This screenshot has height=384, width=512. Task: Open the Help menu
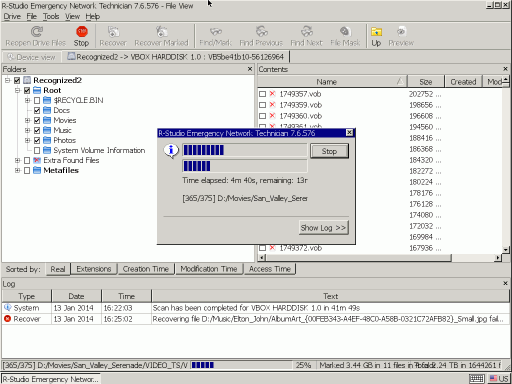point(93,16)
